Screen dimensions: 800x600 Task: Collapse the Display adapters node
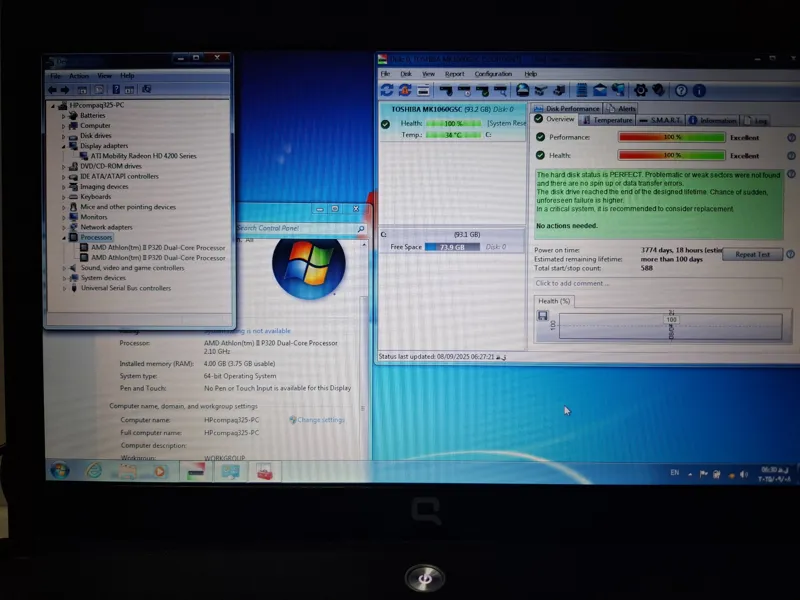[64, 146]
